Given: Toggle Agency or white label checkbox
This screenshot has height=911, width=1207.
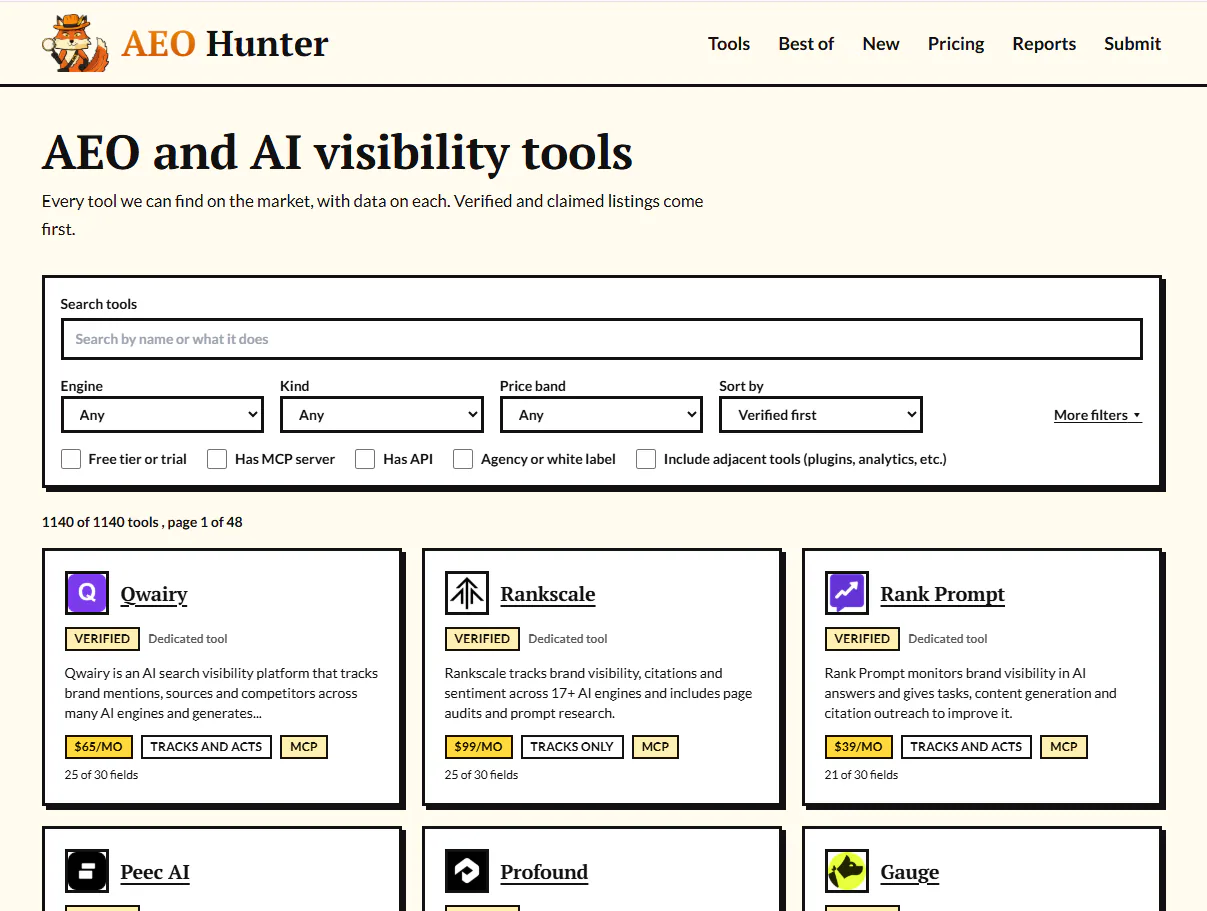Looking at the screenshot, I should pyautogui.click(x=463, y=459).
